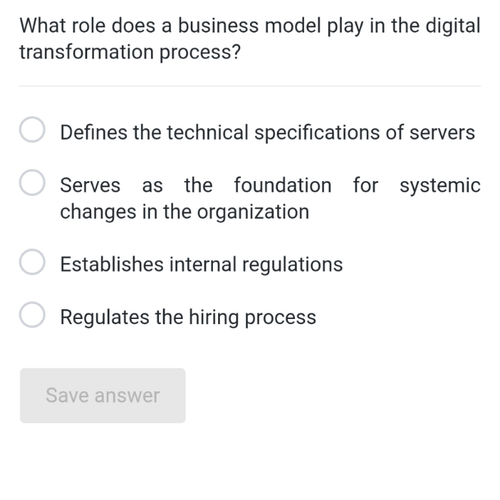Select the 'Establishes internal regulations' radio button
This screenshot has width=500, height=500.
pyautogui.click(x=32, y=262)
